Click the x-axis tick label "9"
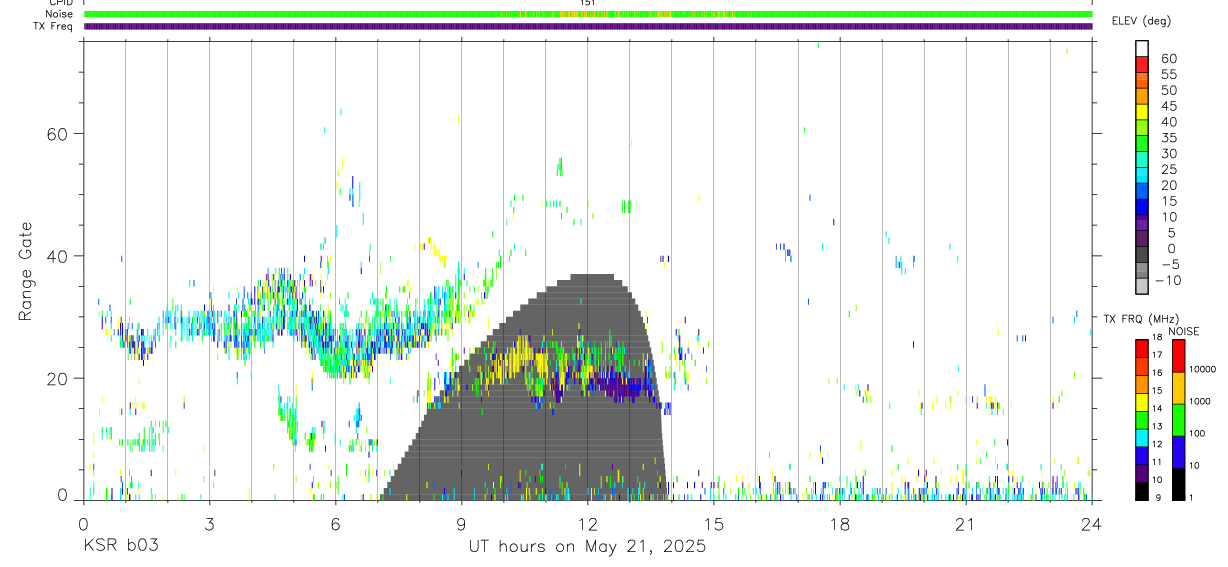 coord(462,524)
